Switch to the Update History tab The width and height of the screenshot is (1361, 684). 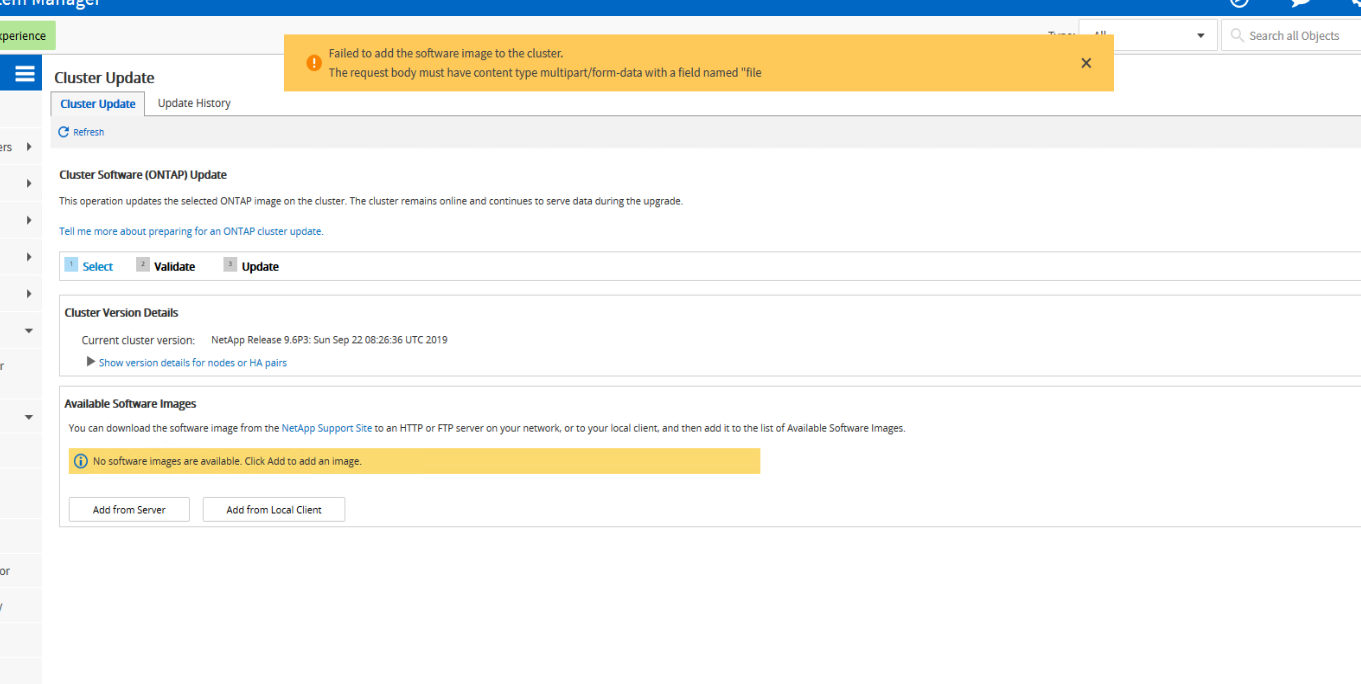coord(194,103)
